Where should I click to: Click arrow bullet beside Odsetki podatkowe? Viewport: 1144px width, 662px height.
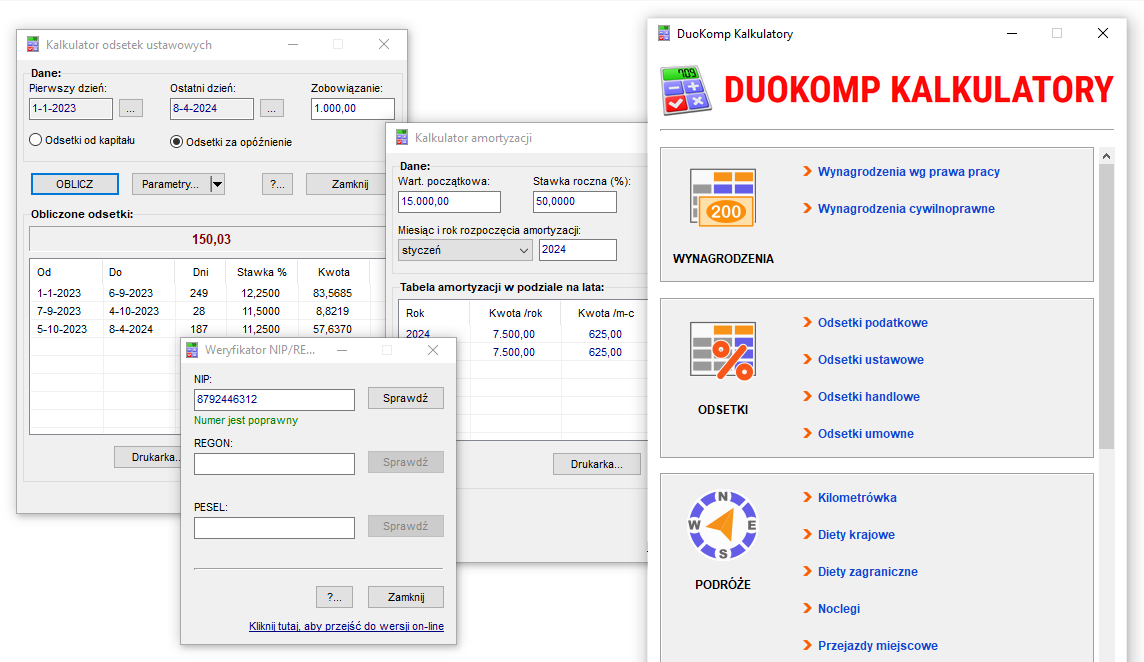(808, 322)
